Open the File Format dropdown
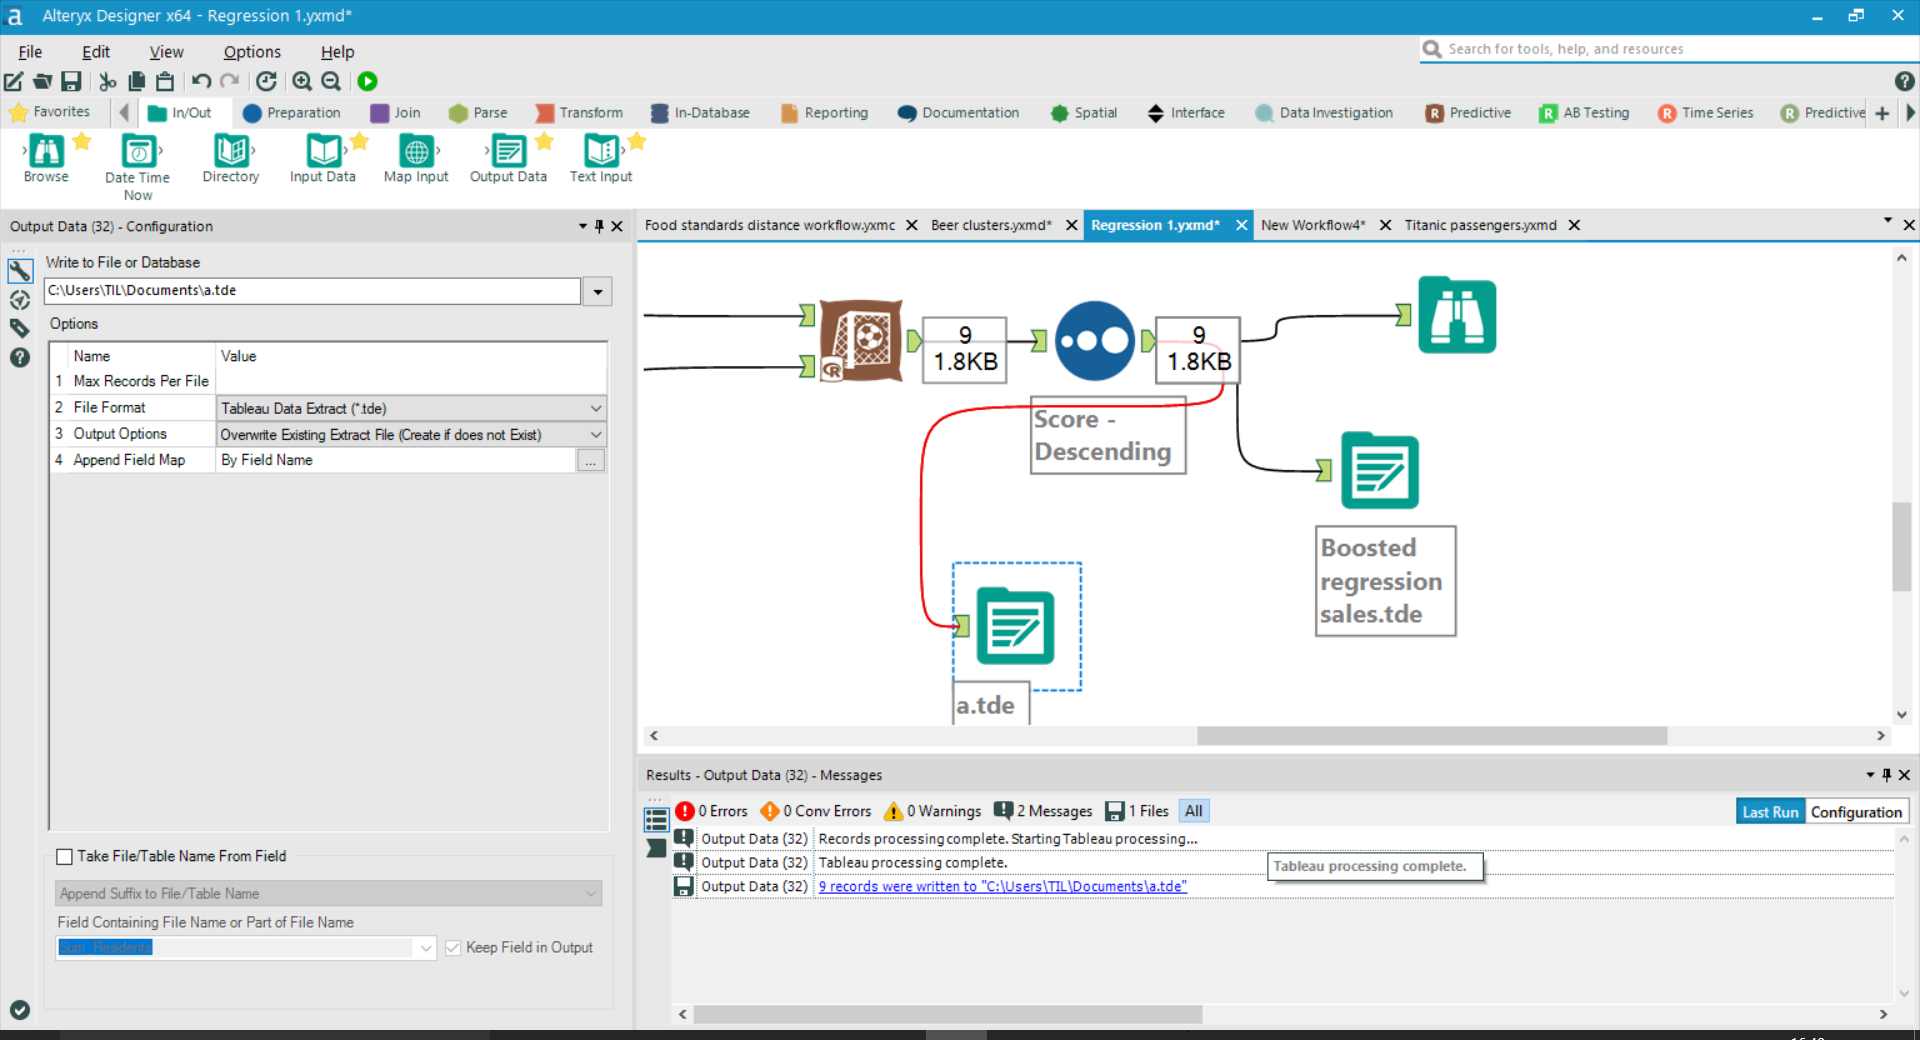This screenshot has height=1040, width=1920. point(596,408)
